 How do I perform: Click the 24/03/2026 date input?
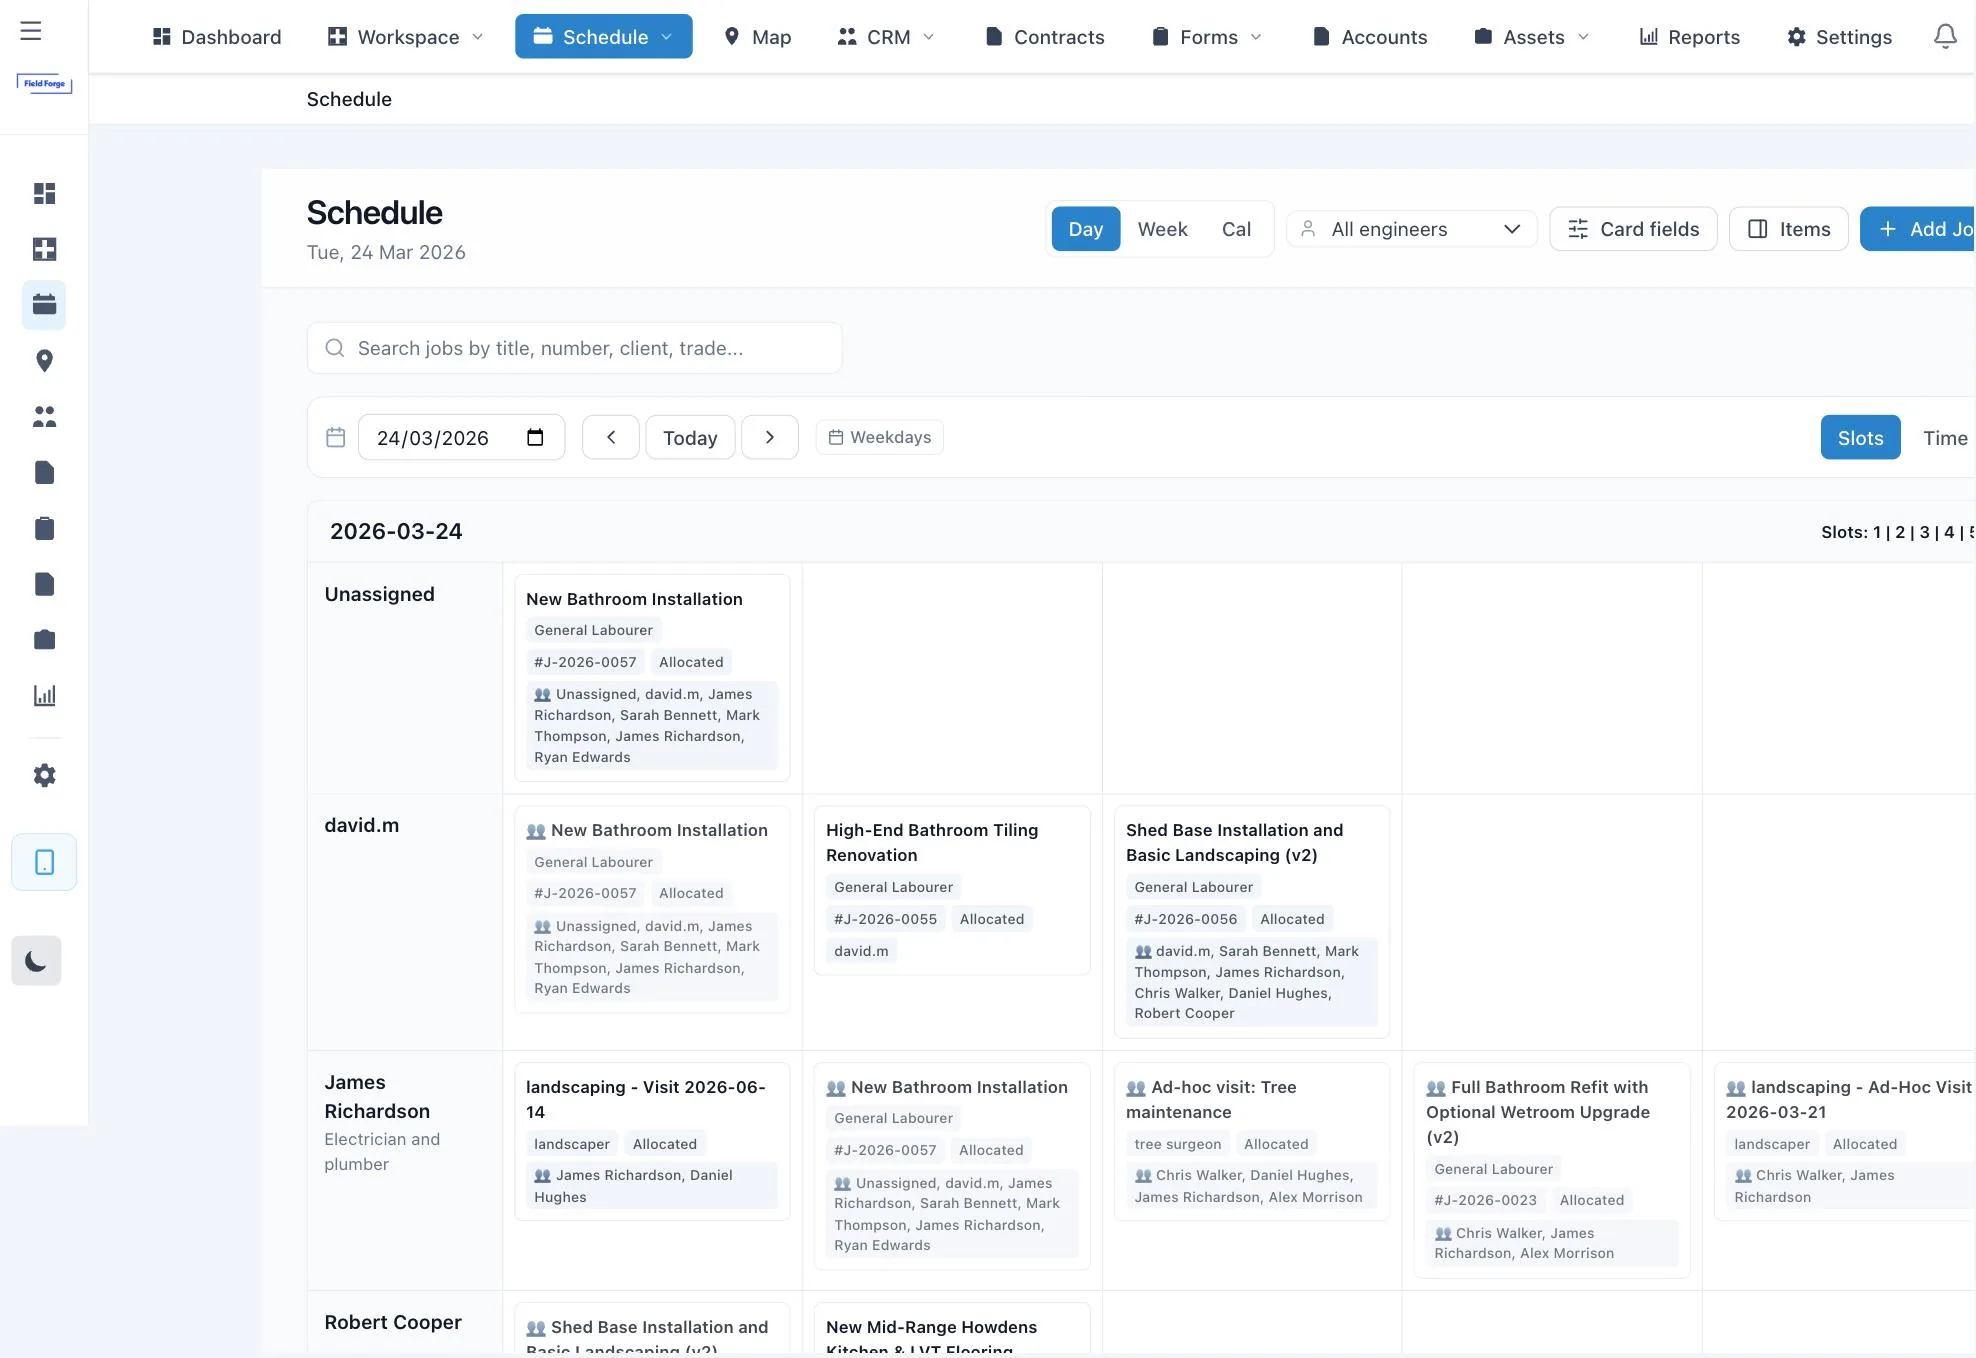coord(461,437)
